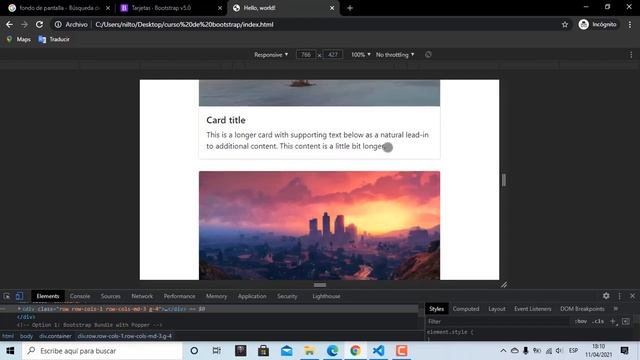Screen dimensions: 640x360
Task: Close the Hello, world! tab
Action: pyautogui.click(x=332, y=8)
